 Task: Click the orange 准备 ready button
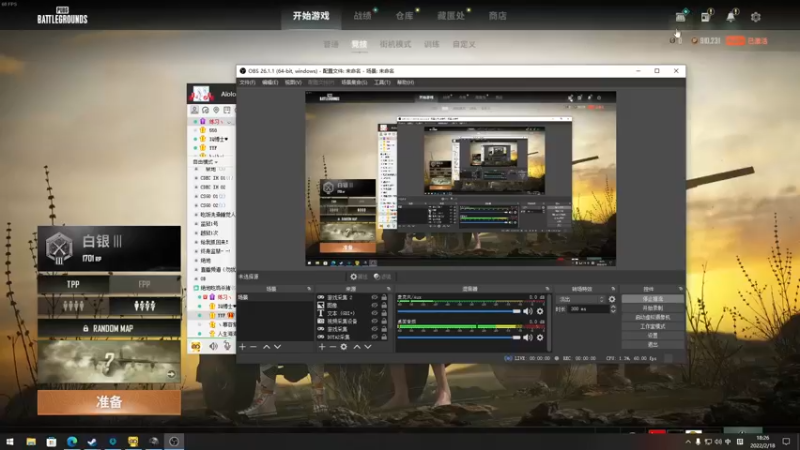[109, 402]
